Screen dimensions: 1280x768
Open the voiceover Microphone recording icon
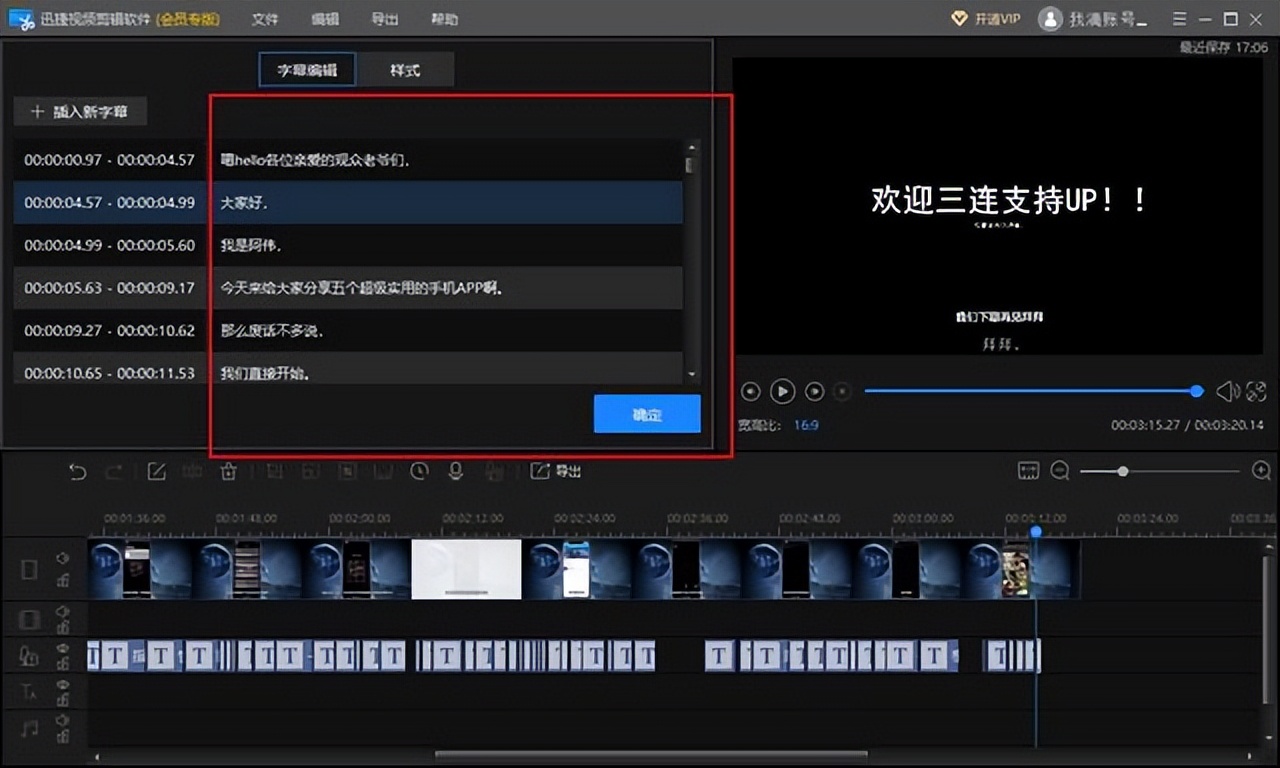click(x=456, y=471)
